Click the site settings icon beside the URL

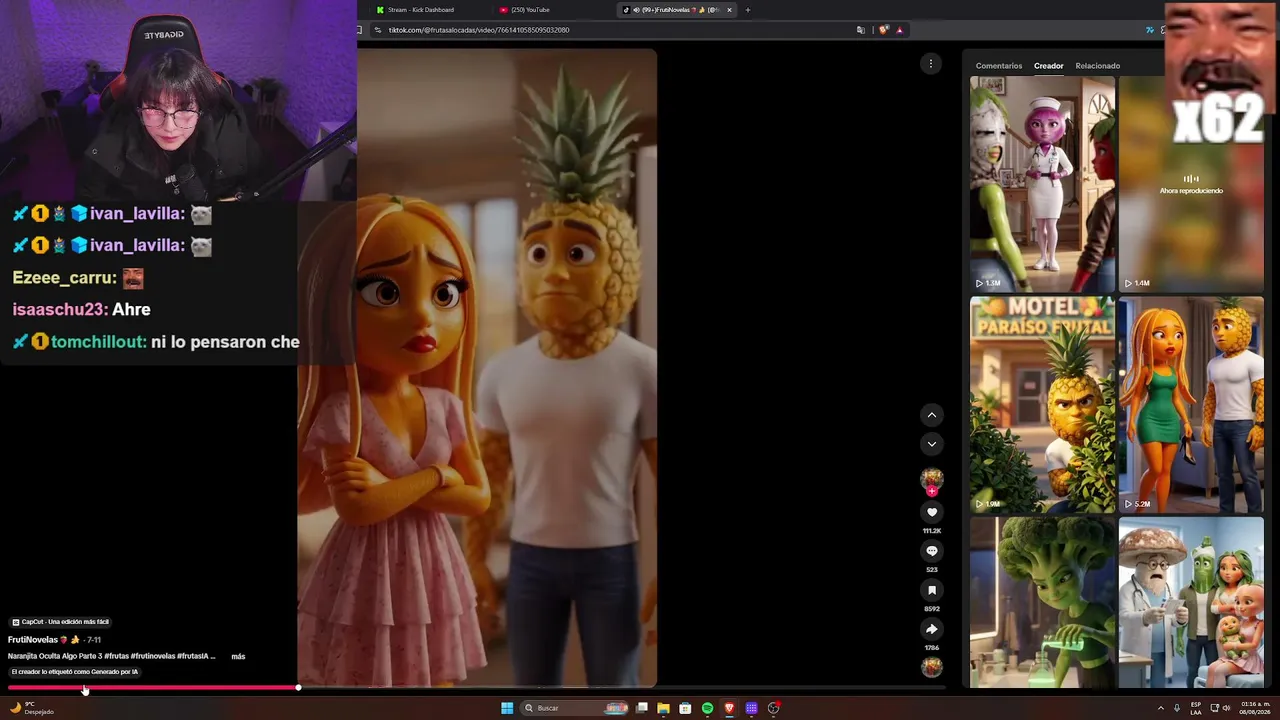(x=377, y=30)
